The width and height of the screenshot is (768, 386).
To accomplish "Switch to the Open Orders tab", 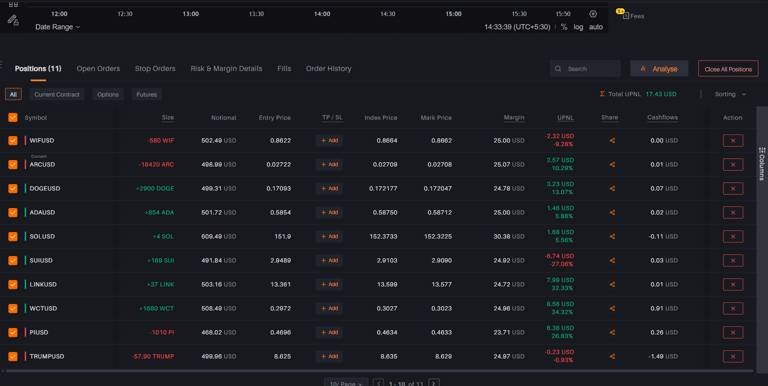I will (x=98, y=69).
